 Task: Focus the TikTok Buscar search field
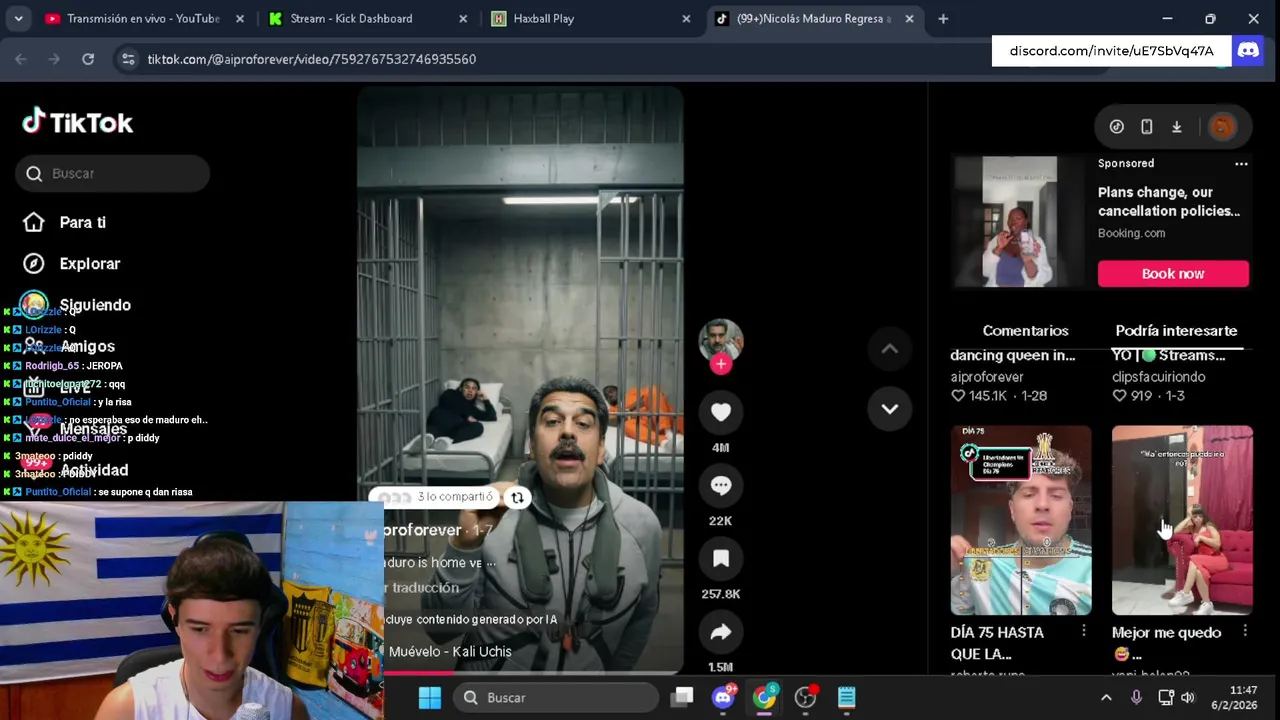[x=112, y=173]
